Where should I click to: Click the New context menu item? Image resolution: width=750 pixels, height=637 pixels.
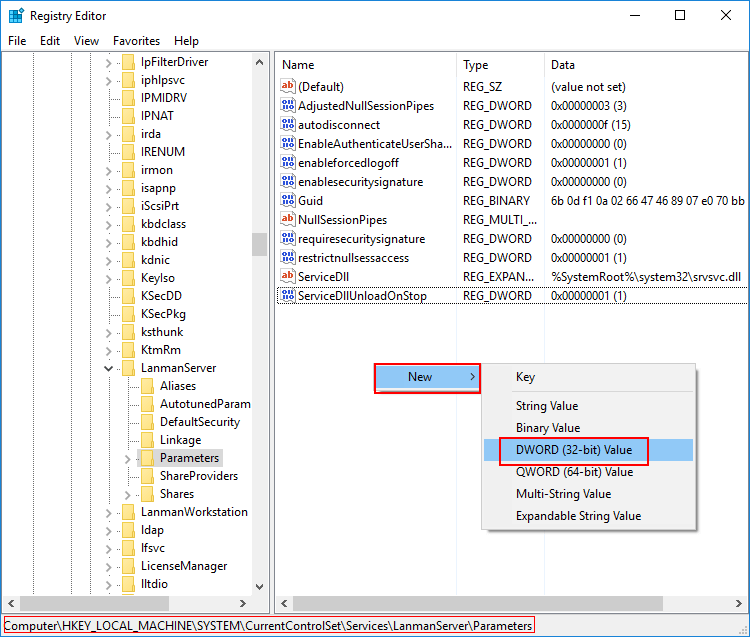pos(427,377)
